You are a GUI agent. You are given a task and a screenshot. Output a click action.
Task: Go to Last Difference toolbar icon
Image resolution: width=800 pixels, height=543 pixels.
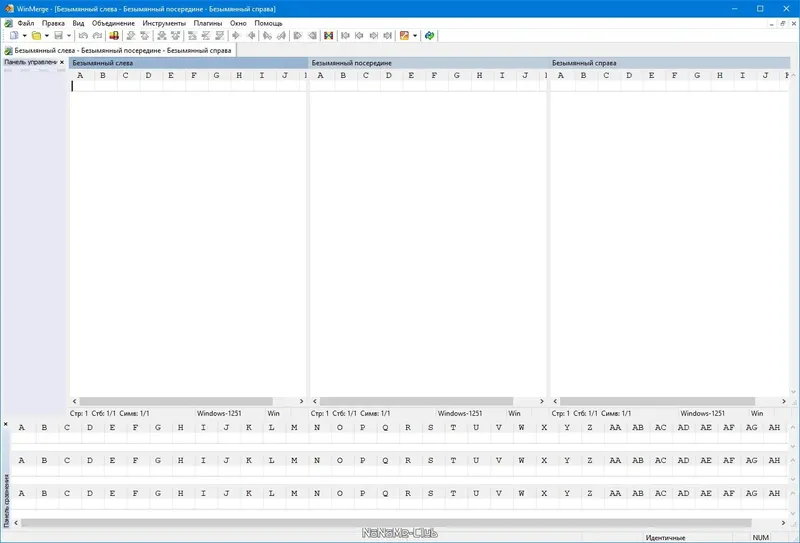tap(220, 36)
